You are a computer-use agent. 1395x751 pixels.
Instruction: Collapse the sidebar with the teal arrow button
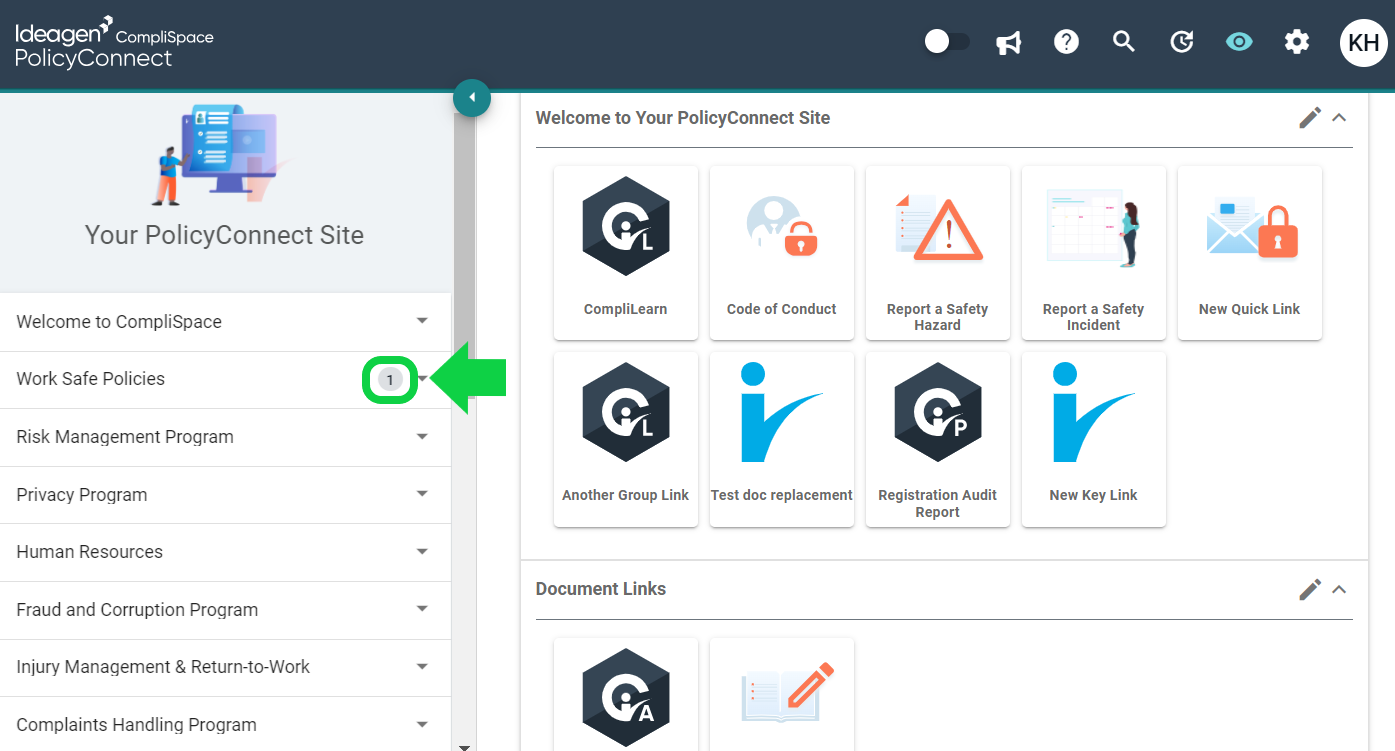pos(472,98)
